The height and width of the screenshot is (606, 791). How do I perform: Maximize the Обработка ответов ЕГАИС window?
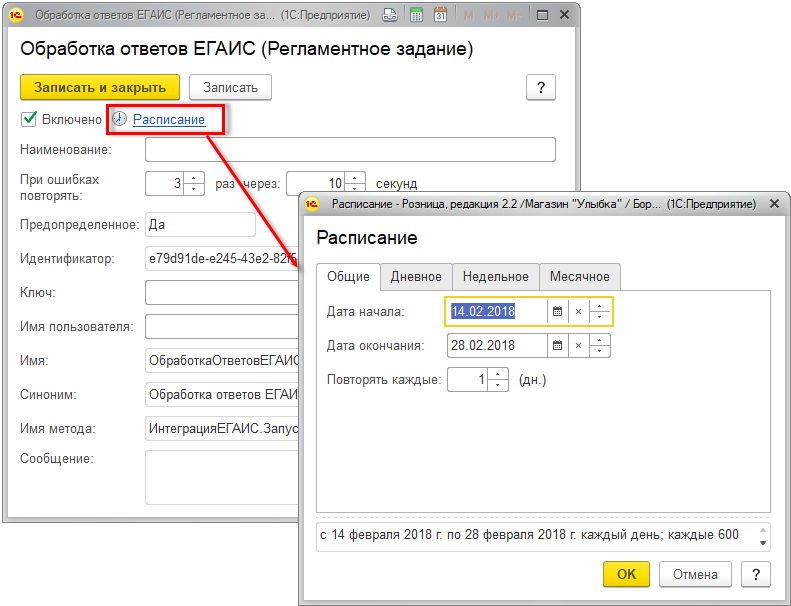542,15
